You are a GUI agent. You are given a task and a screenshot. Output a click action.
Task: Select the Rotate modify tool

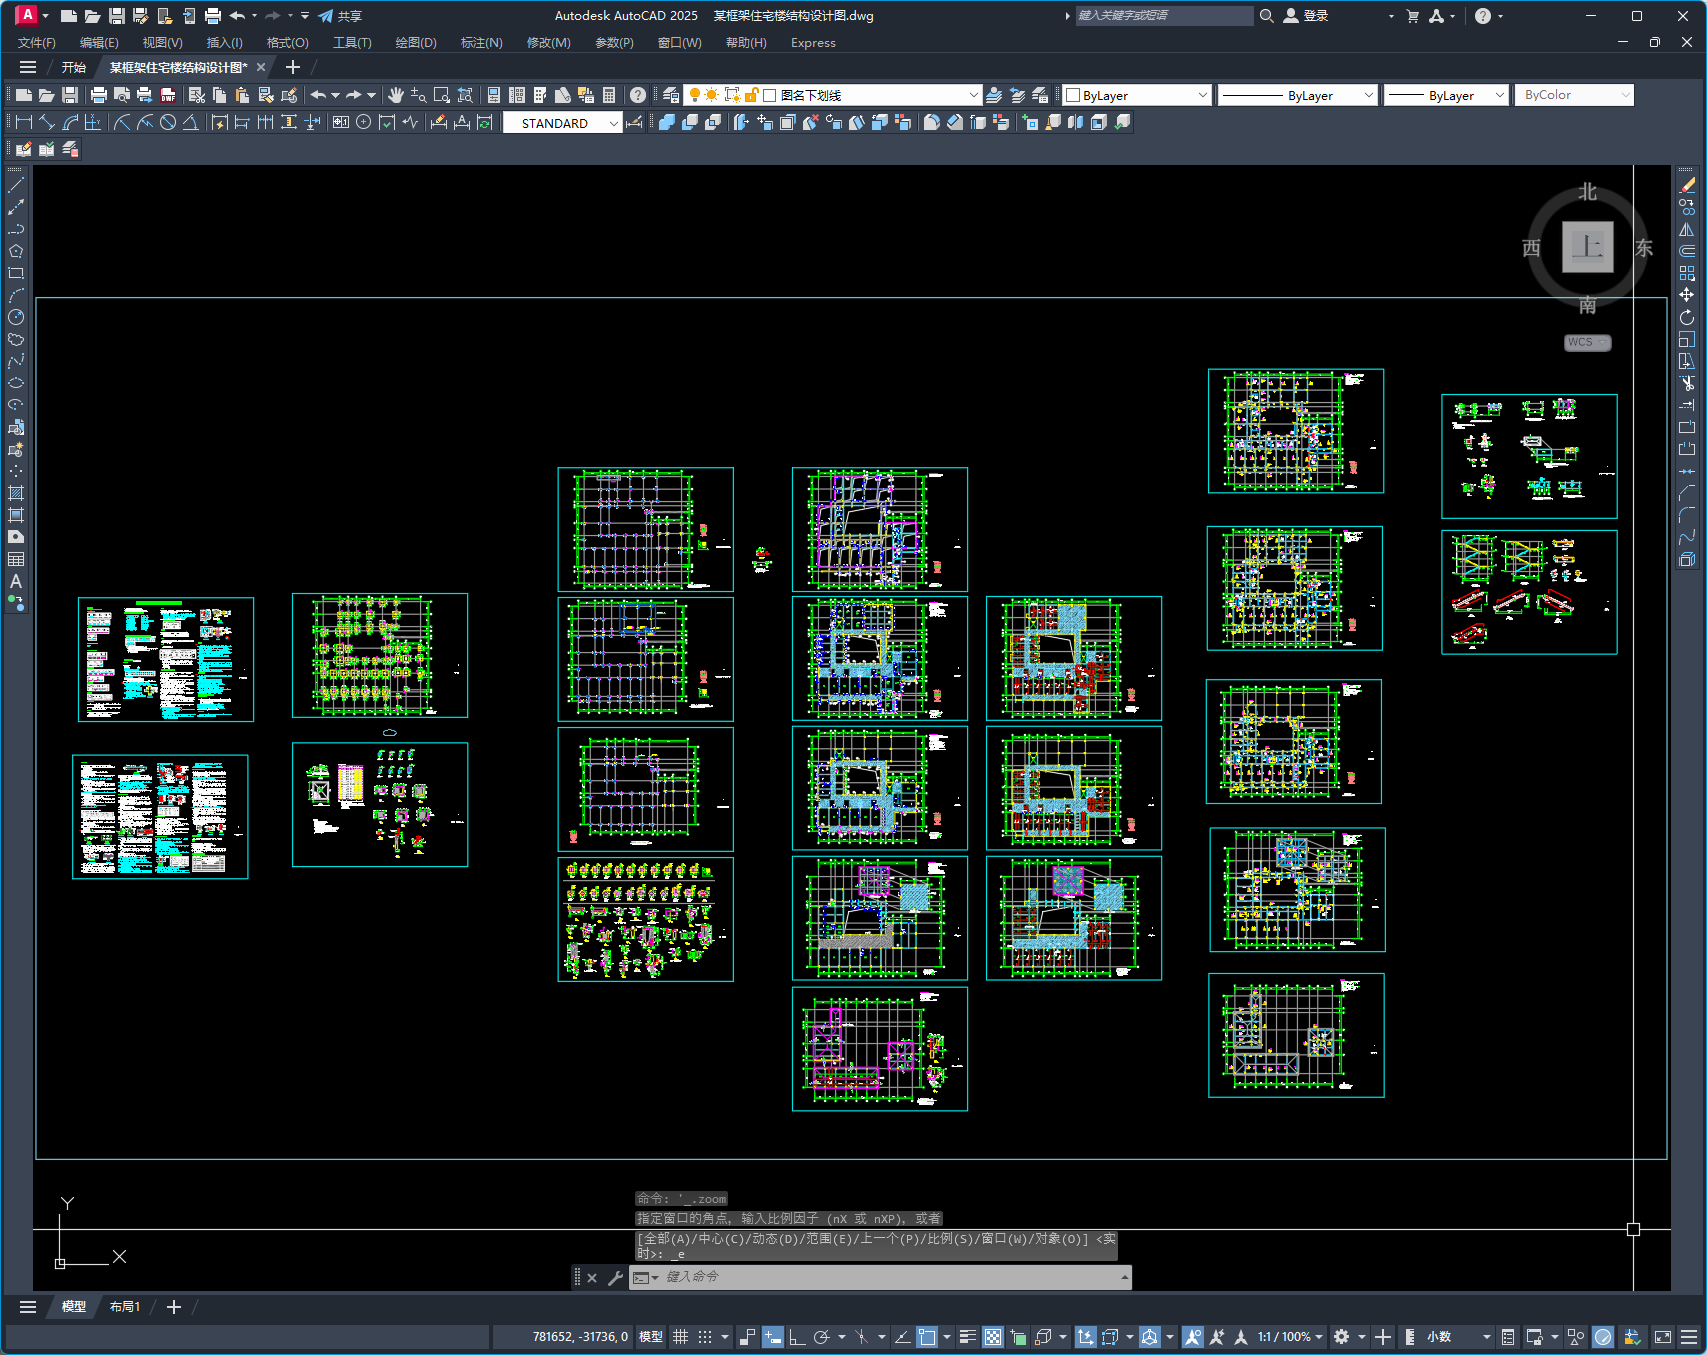[1687, 317]
